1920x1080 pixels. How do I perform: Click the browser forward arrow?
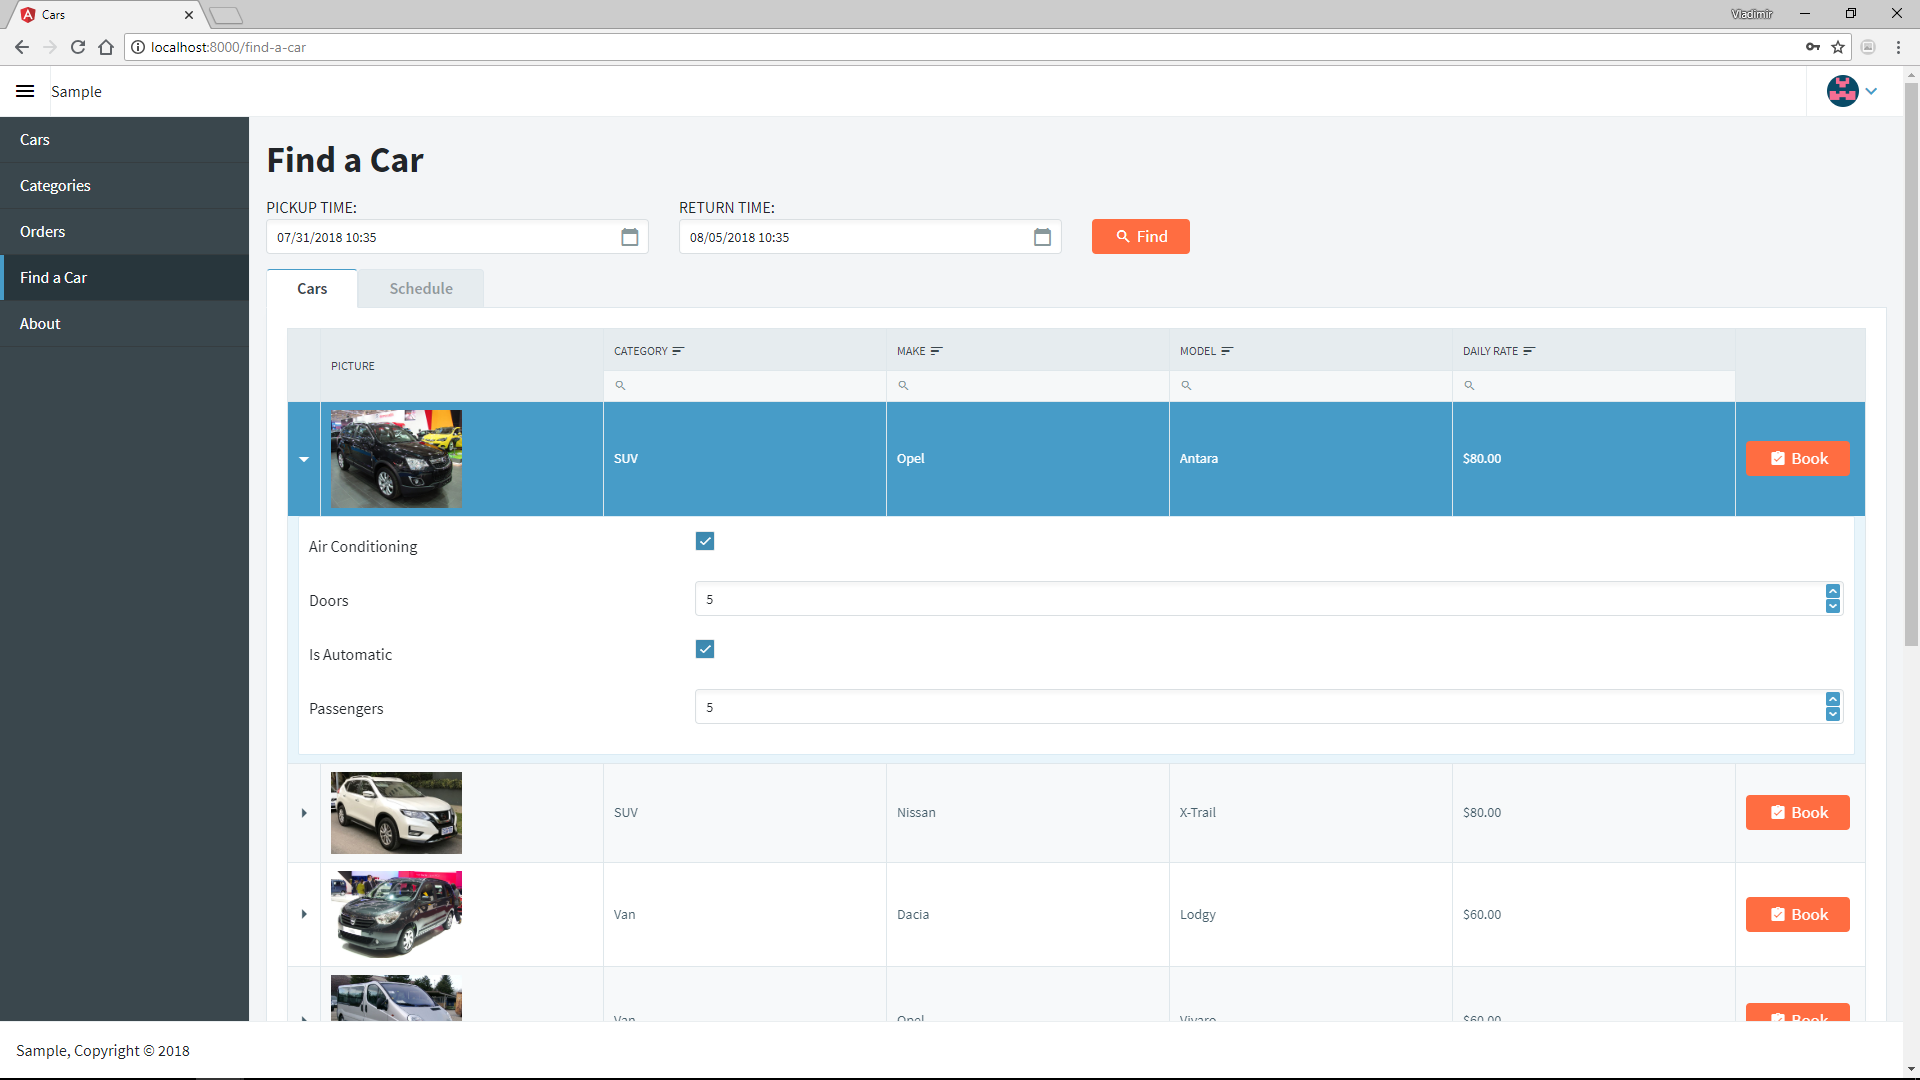coord(50,47)
